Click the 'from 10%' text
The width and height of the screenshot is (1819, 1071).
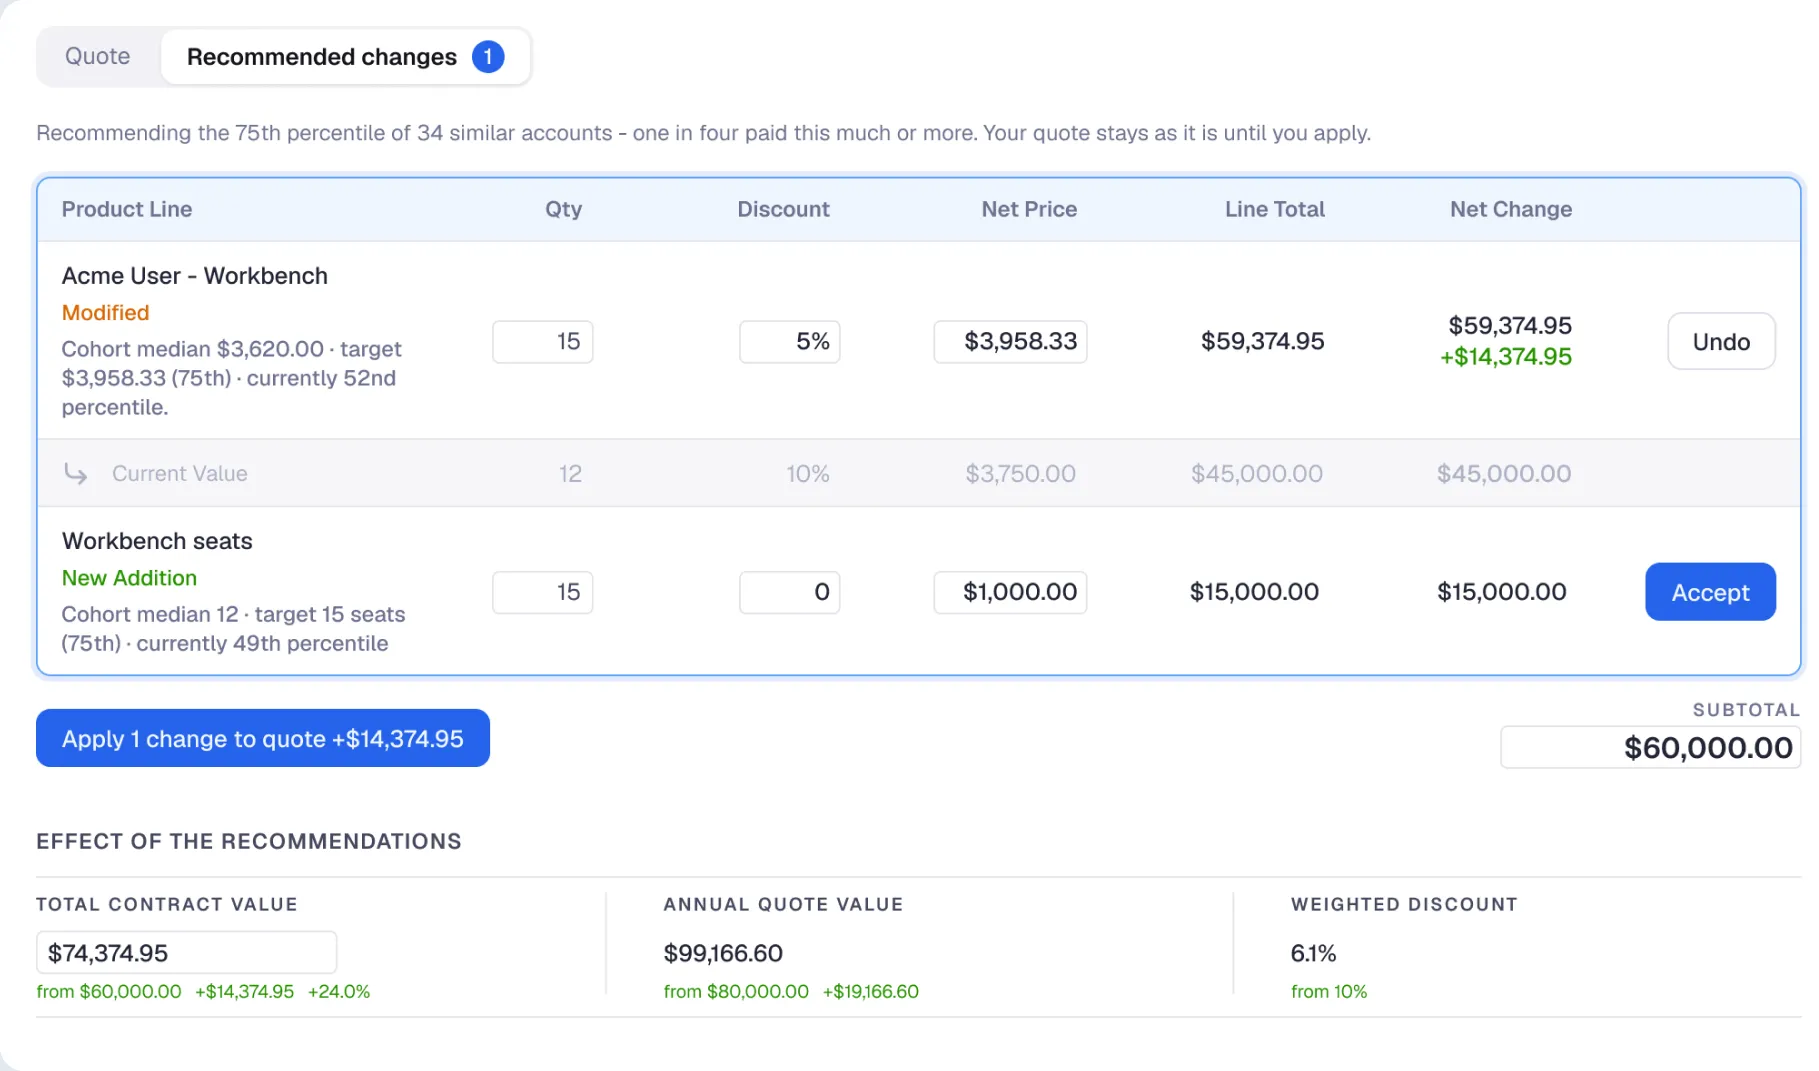click(x=1328, y=991)
